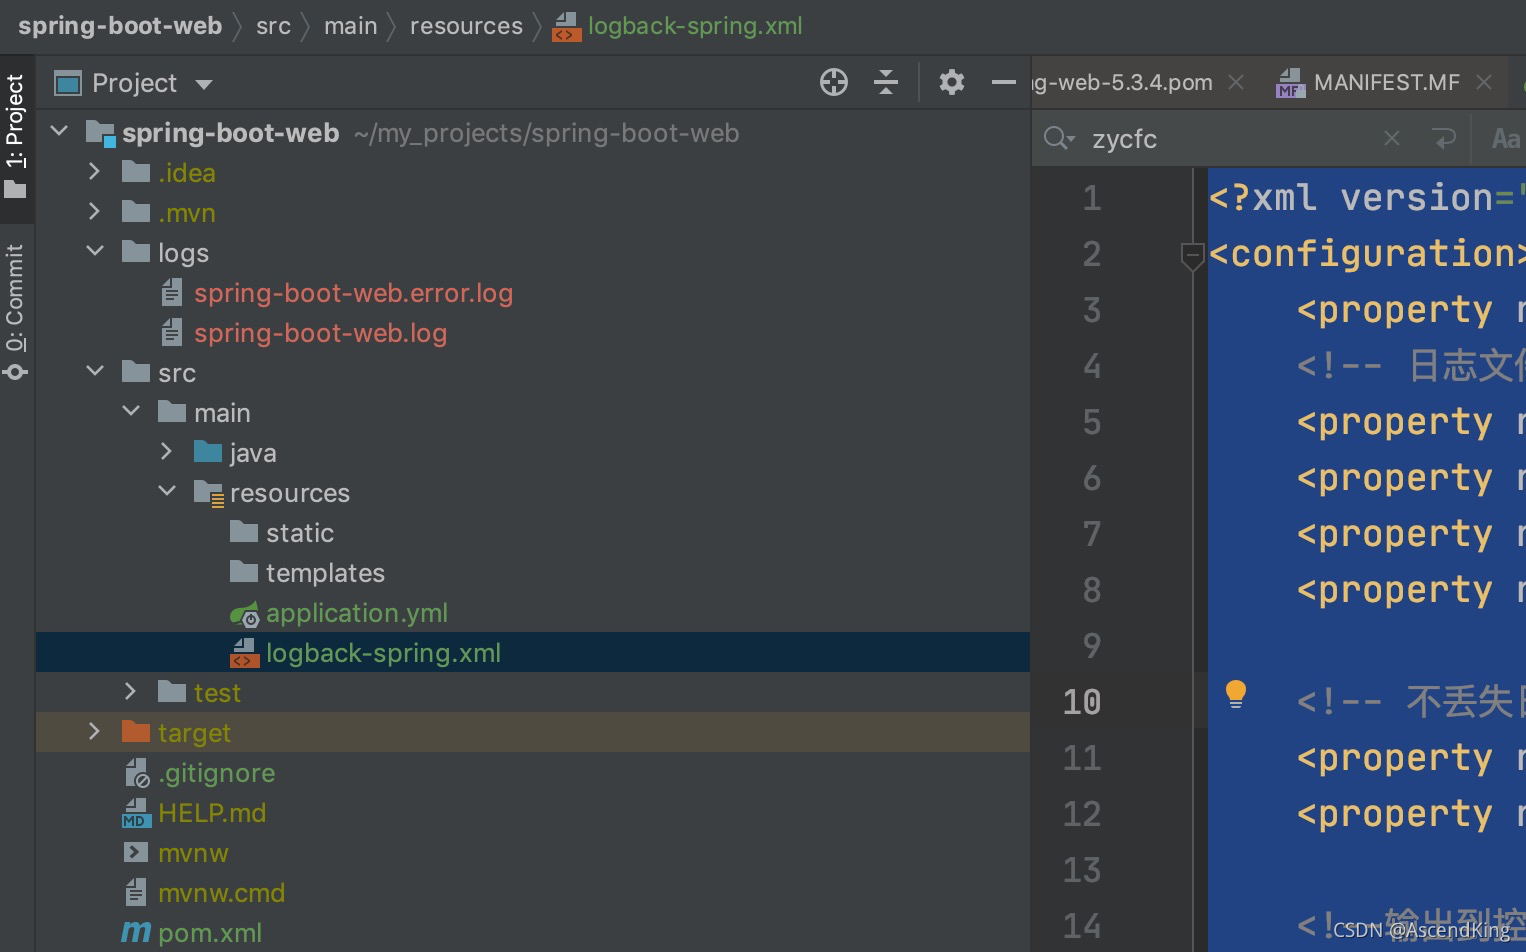Click resources in the breadcrumb path
Screen dimensions: 1526x952
tap(466, 26)
